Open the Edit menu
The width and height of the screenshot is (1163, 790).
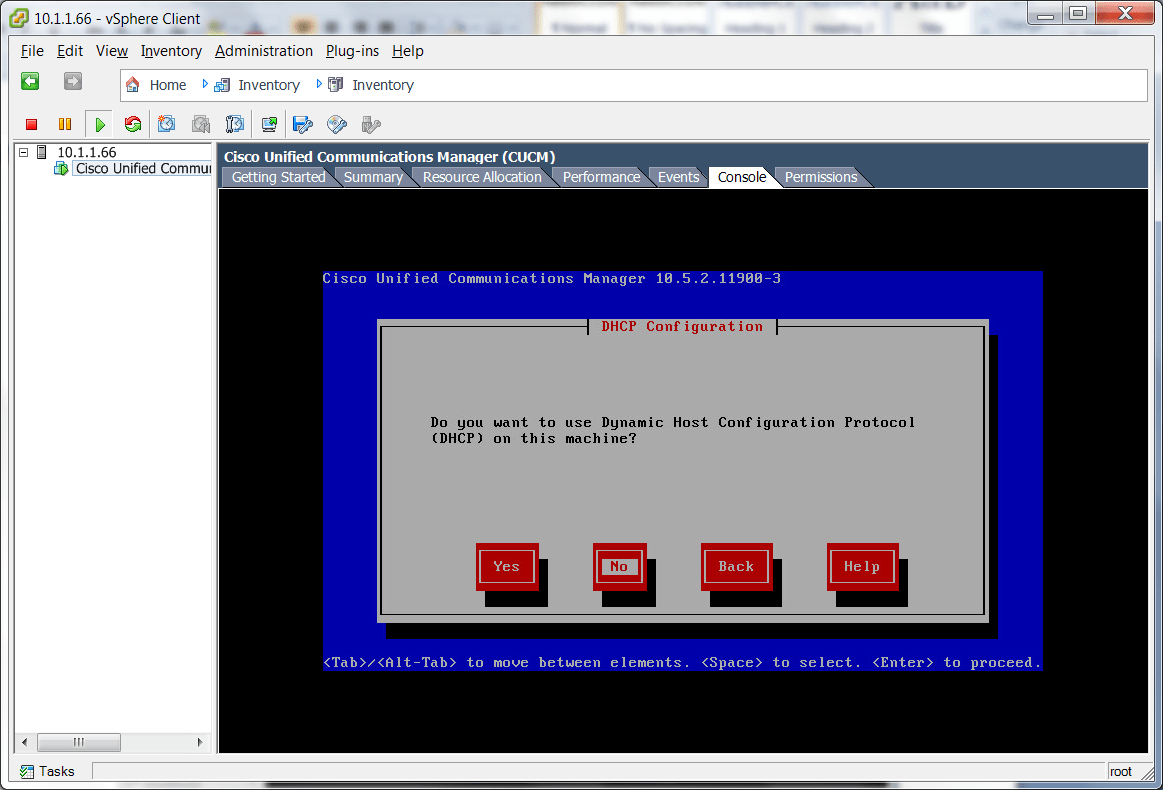pyautogui.click(x=70, y=51)
